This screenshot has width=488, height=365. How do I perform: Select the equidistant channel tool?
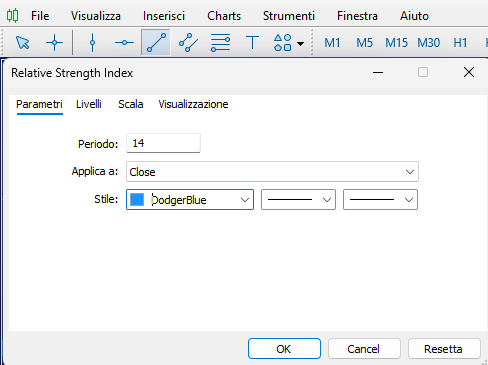point(188,42)
